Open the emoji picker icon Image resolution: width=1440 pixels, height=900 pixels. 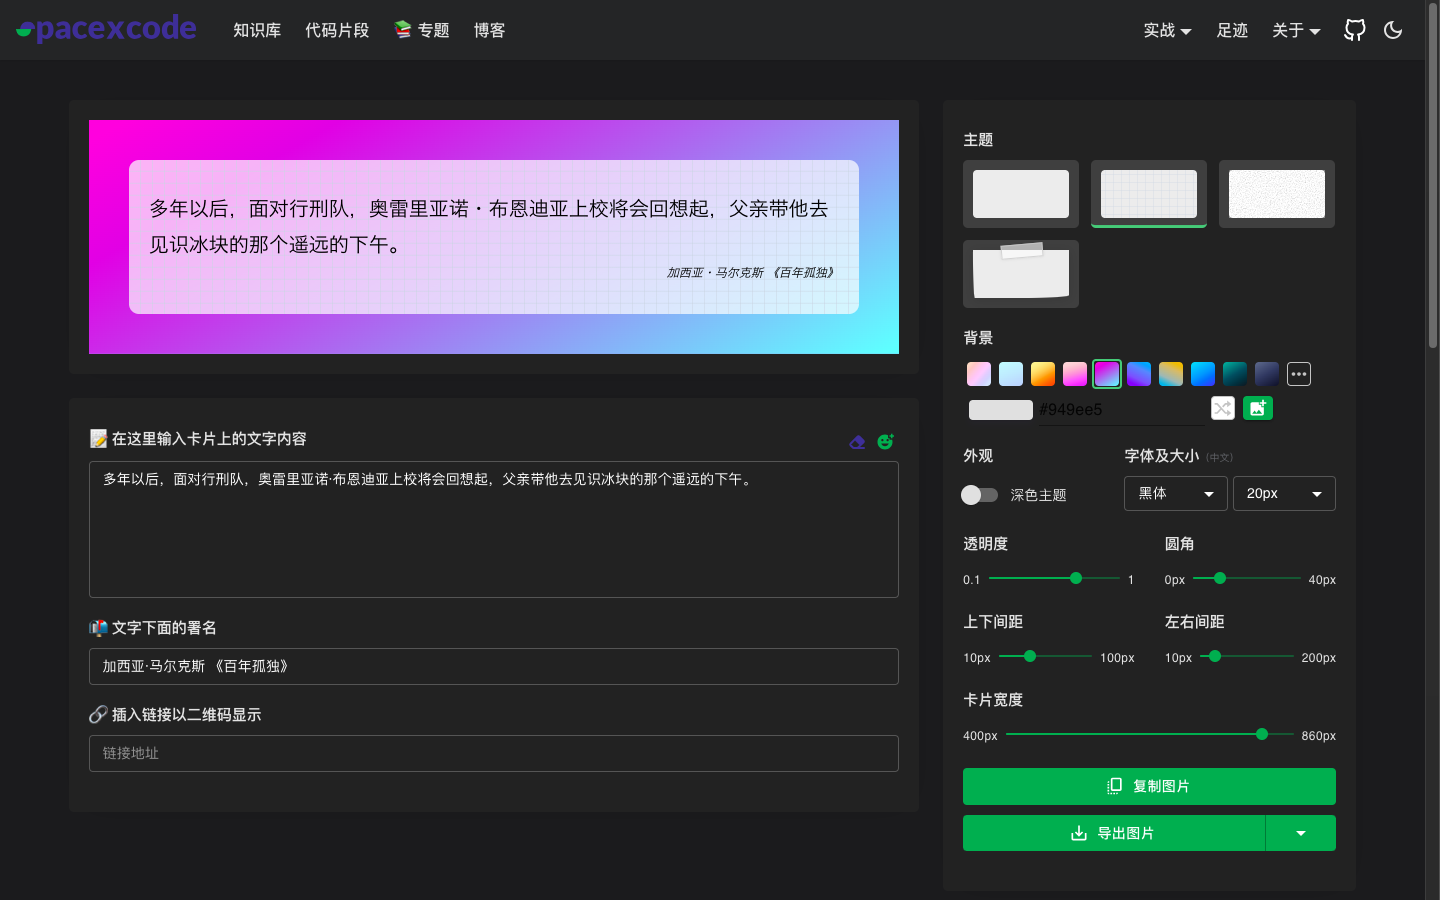(885, 441)
